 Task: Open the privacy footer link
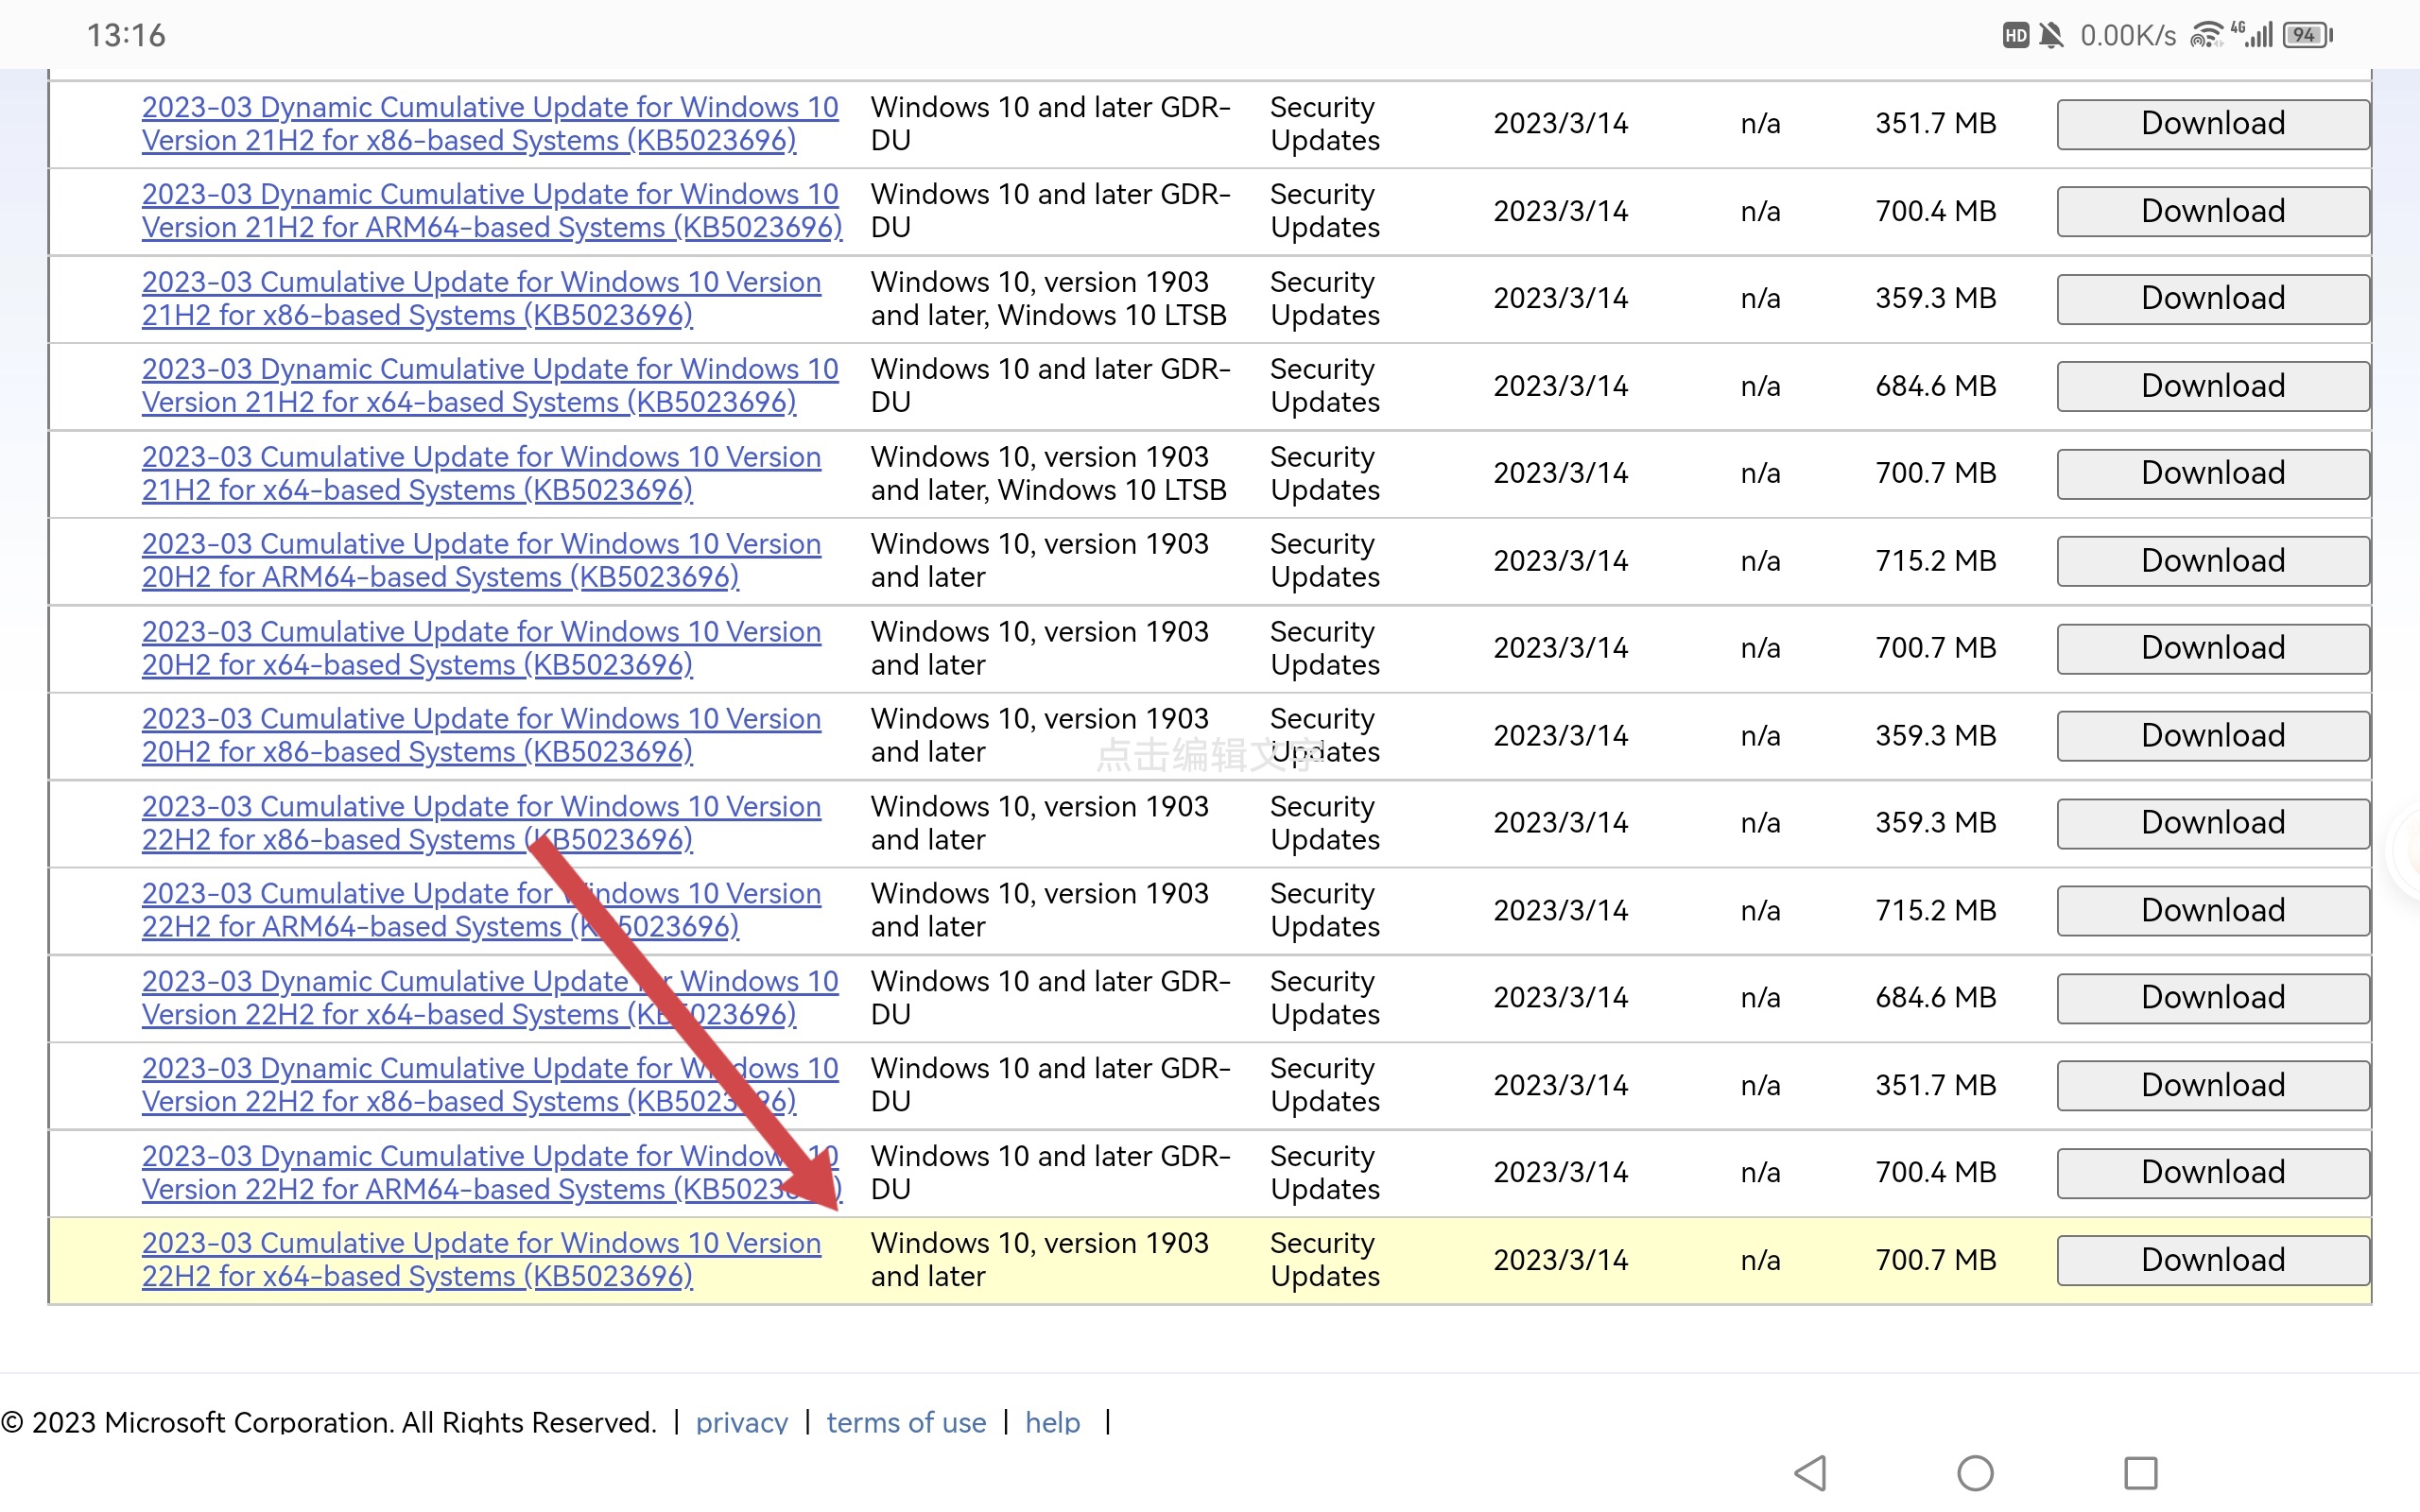[742, 1422]
